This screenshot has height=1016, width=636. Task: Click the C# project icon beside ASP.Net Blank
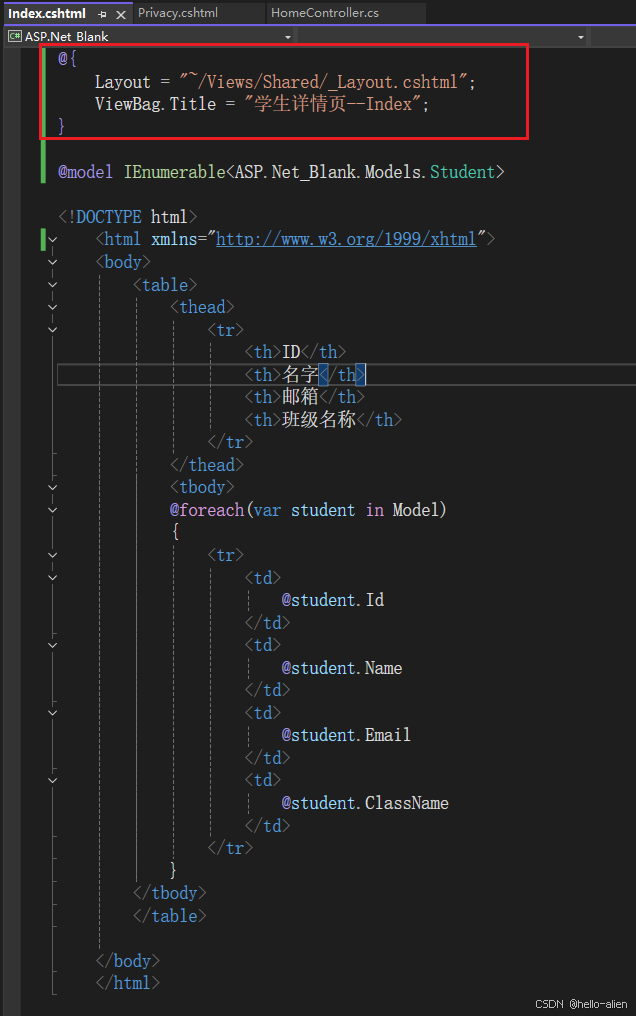tap(14, 36)
